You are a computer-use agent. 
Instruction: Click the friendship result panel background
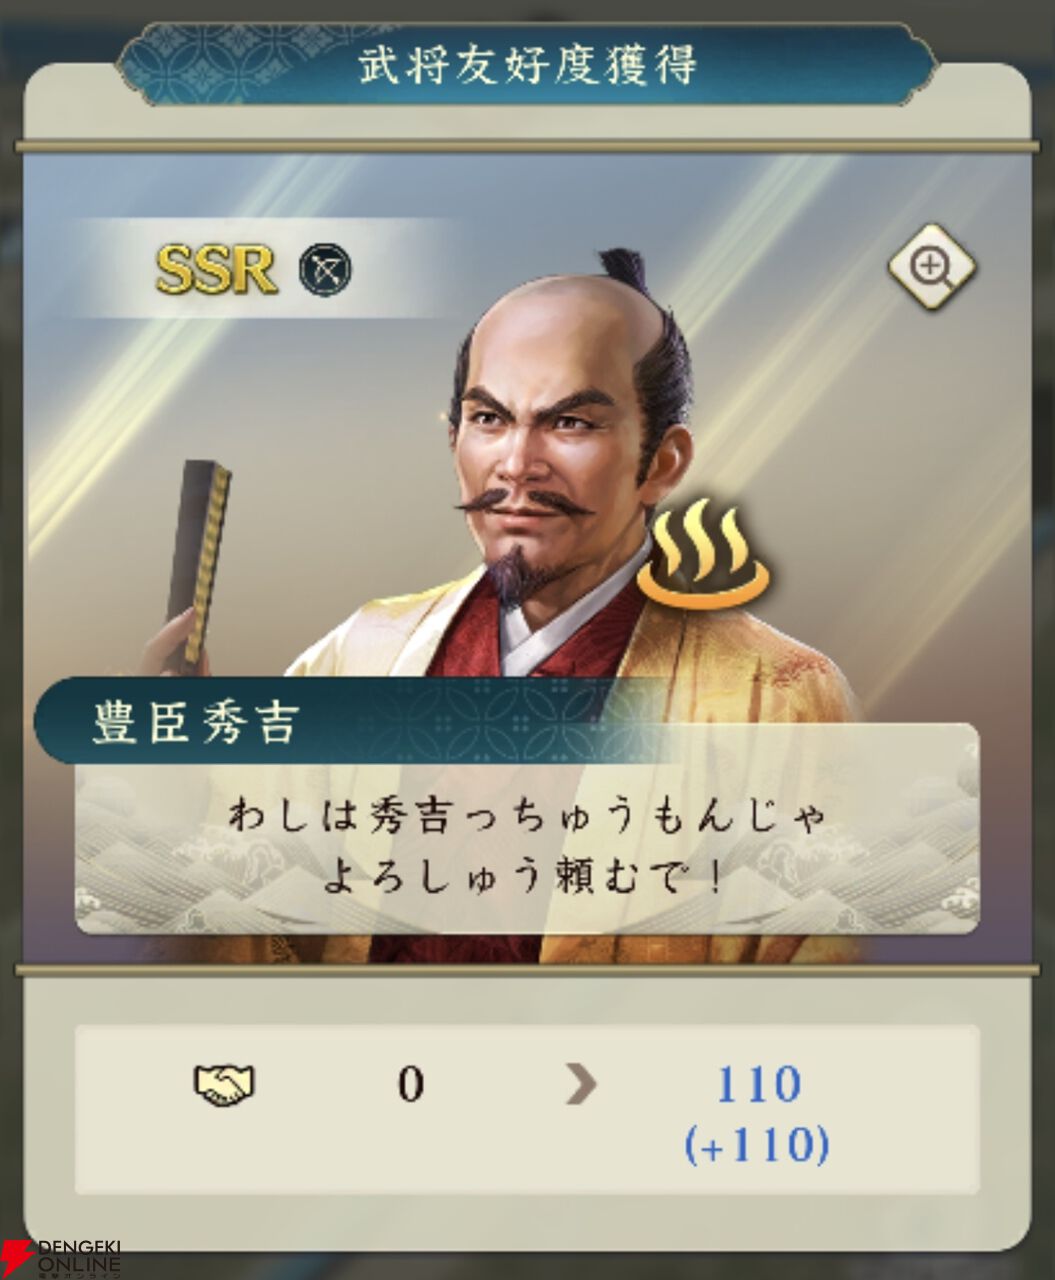point(527,1110)
